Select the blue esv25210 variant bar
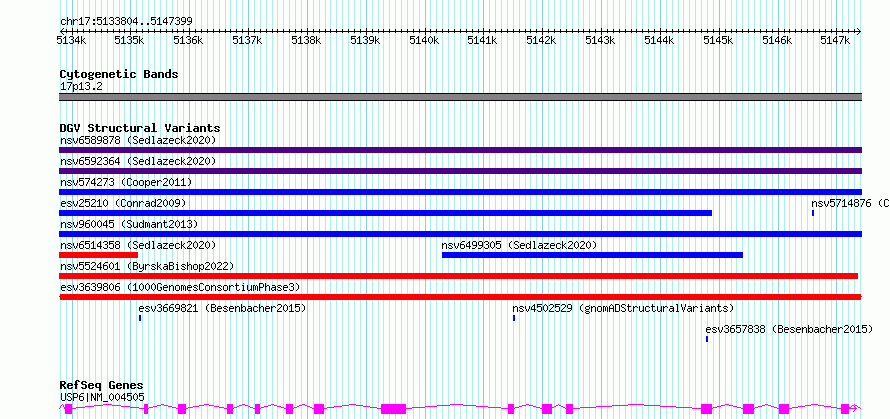Screen dimensions: 890x419 pos(385,213)
